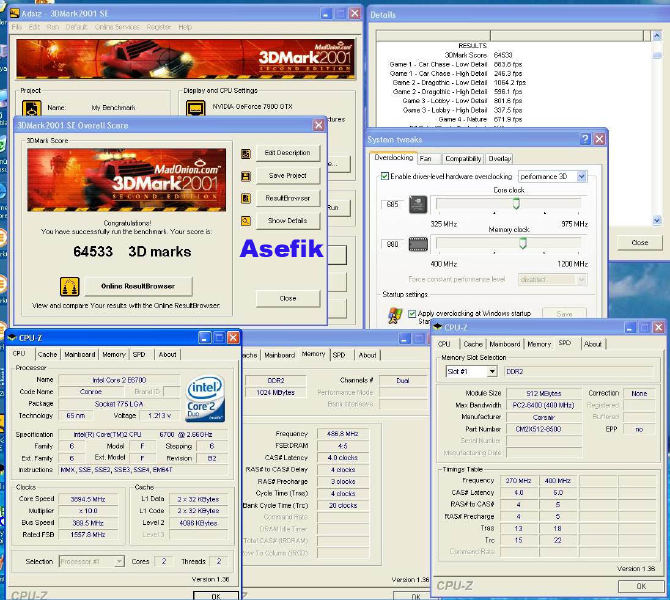Click CPU-Z title bar icon in left window
This screenshot has width=670, height=600.
(x=12, y=338)
